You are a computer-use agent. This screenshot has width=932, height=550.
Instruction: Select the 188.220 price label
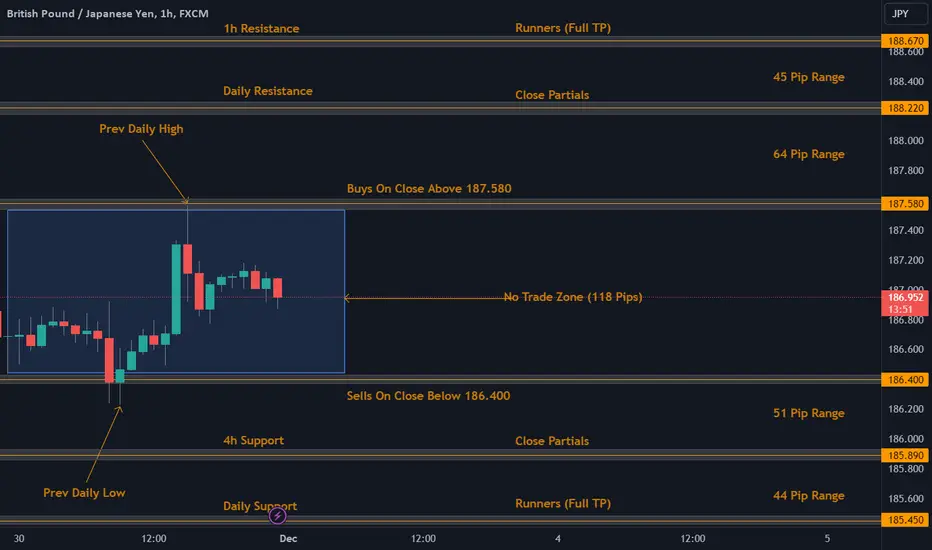click(905, 108)
